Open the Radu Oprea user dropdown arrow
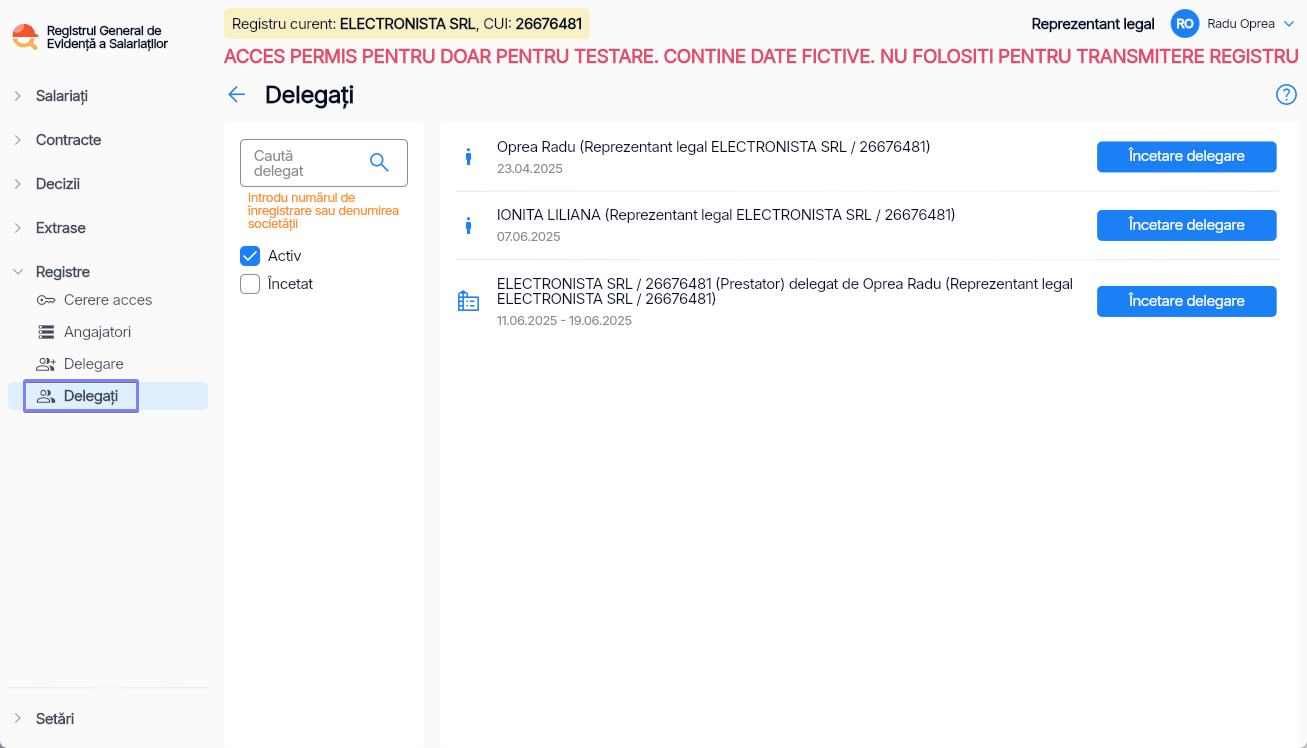This screenshot has height=748, width=1307. 1289,24
